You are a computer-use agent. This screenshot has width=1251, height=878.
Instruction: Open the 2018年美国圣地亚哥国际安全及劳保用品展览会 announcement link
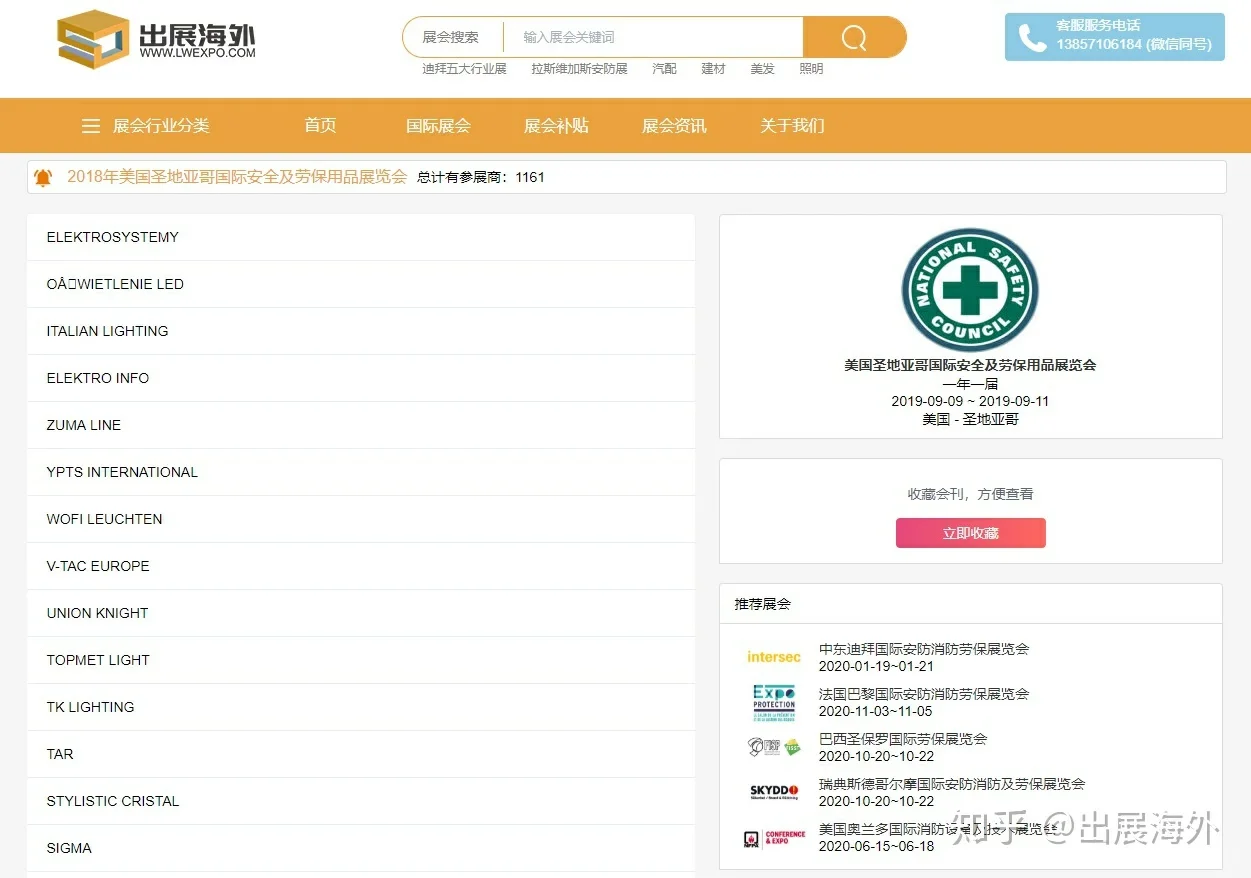pos(236,176)
